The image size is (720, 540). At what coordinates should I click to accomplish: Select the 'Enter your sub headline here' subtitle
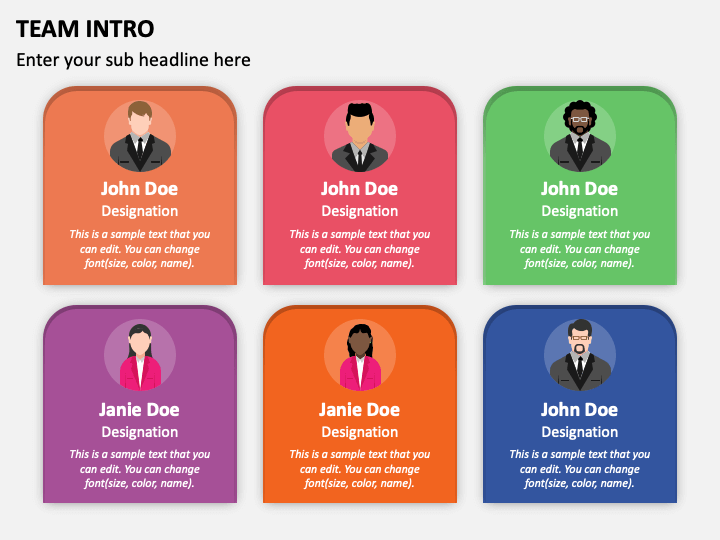(x=133, y=60)
